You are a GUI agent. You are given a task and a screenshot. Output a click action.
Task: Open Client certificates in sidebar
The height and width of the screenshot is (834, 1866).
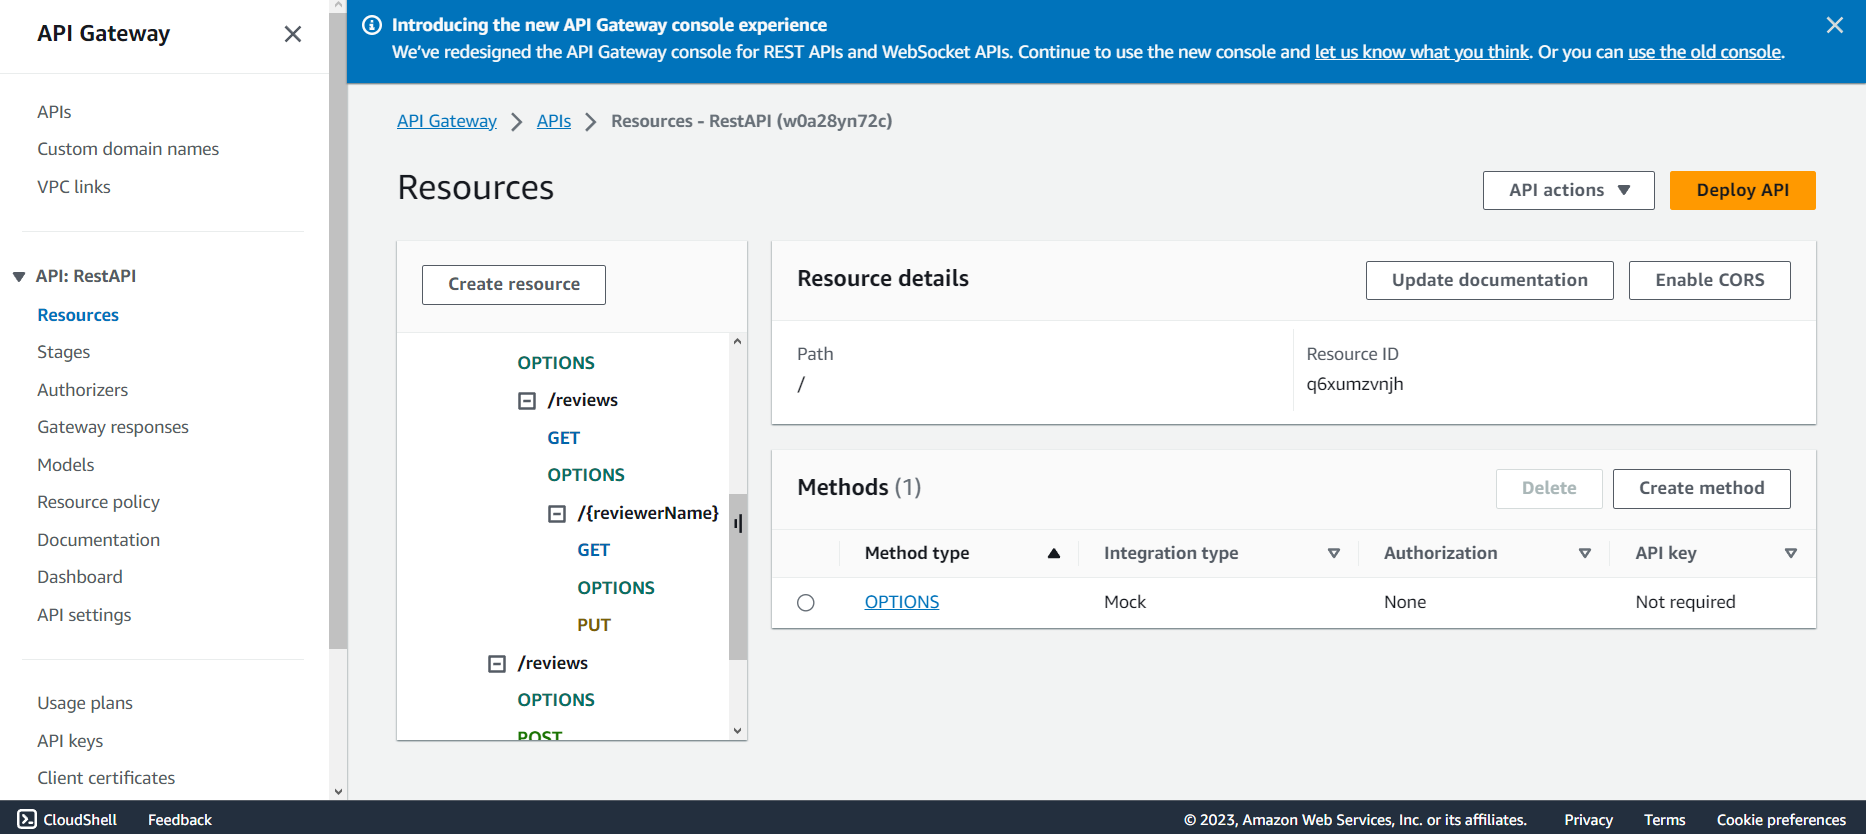tap(106, 778)
